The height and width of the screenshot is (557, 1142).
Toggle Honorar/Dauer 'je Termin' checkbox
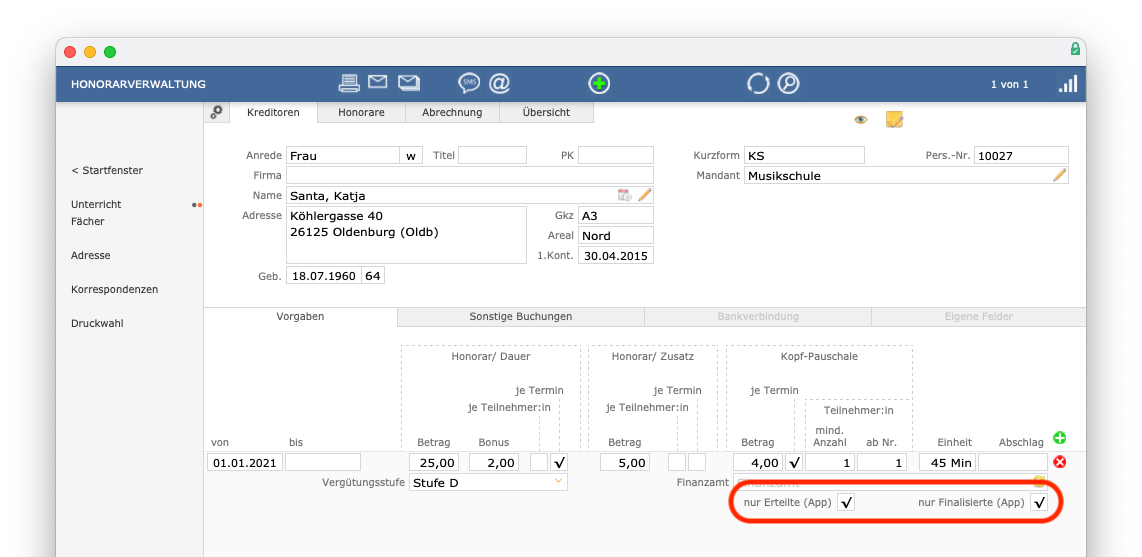click(x=559, y=462)
